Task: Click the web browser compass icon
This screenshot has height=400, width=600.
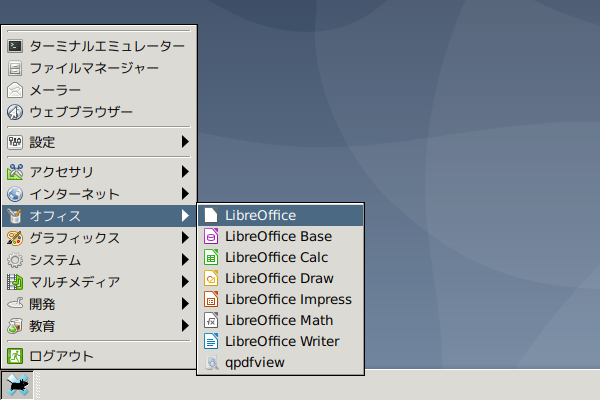Action: 15,112
